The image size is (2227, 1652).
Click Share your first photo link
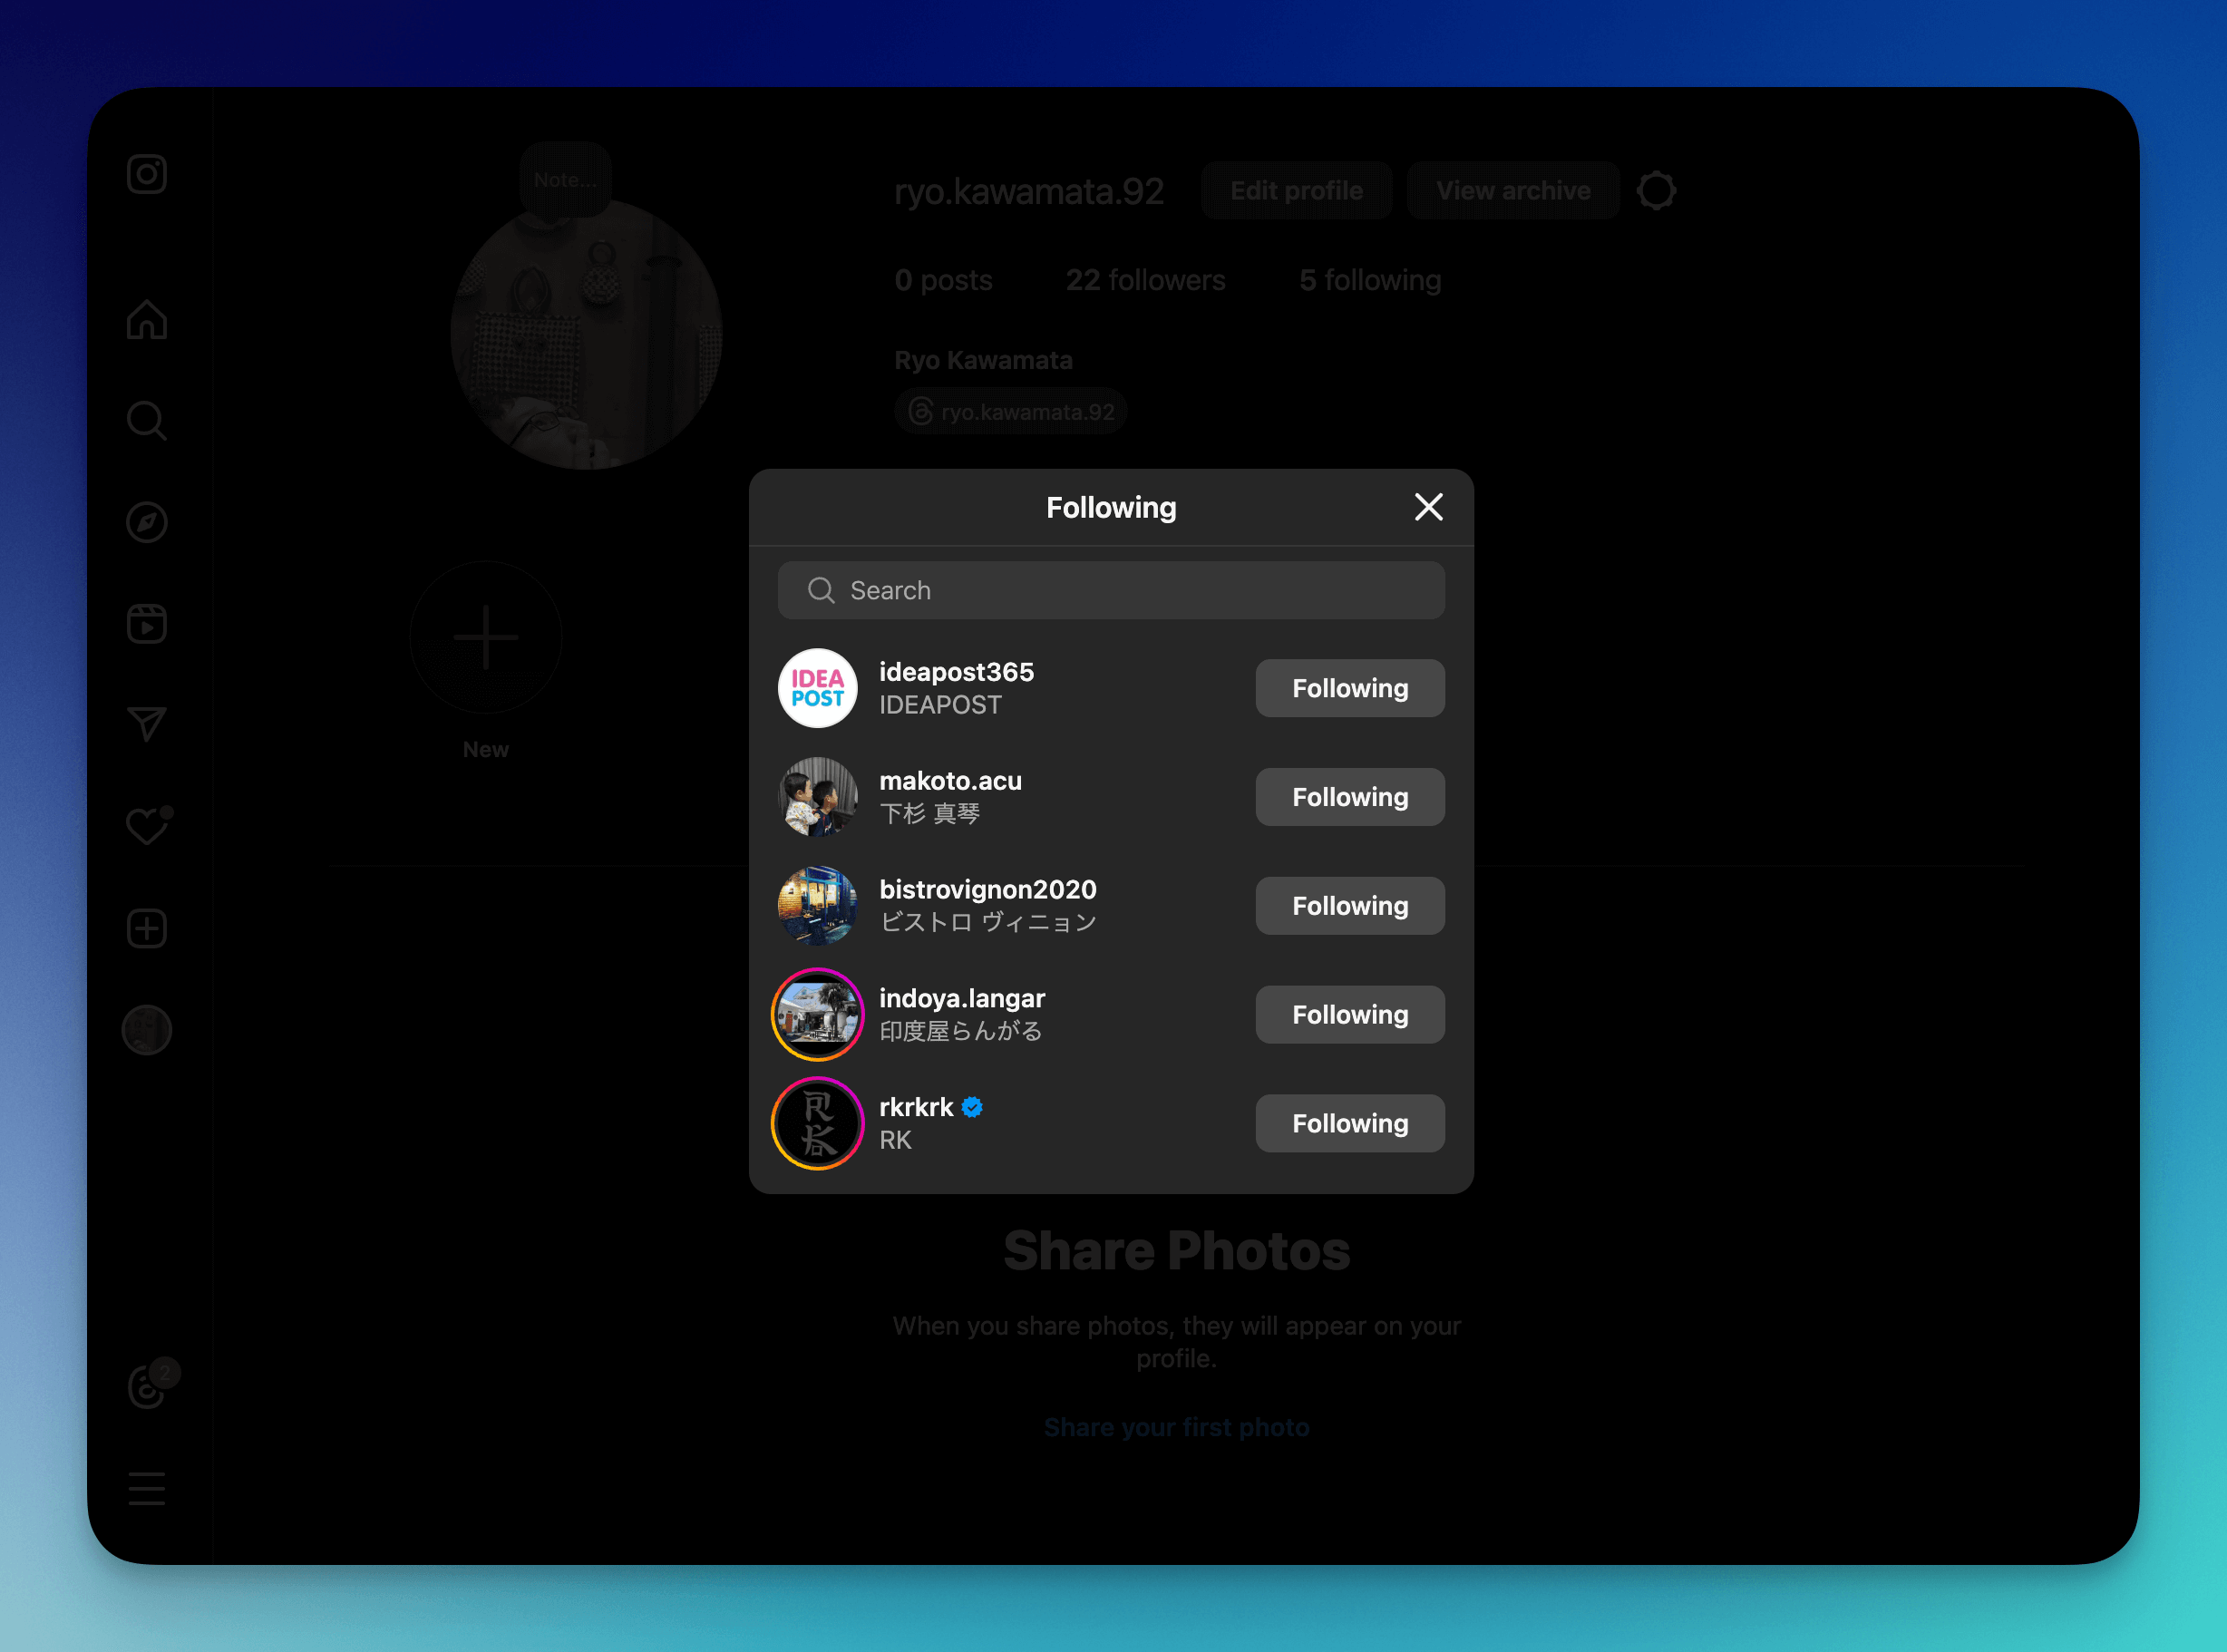pyautogui.click(x=1176, y=1427)
